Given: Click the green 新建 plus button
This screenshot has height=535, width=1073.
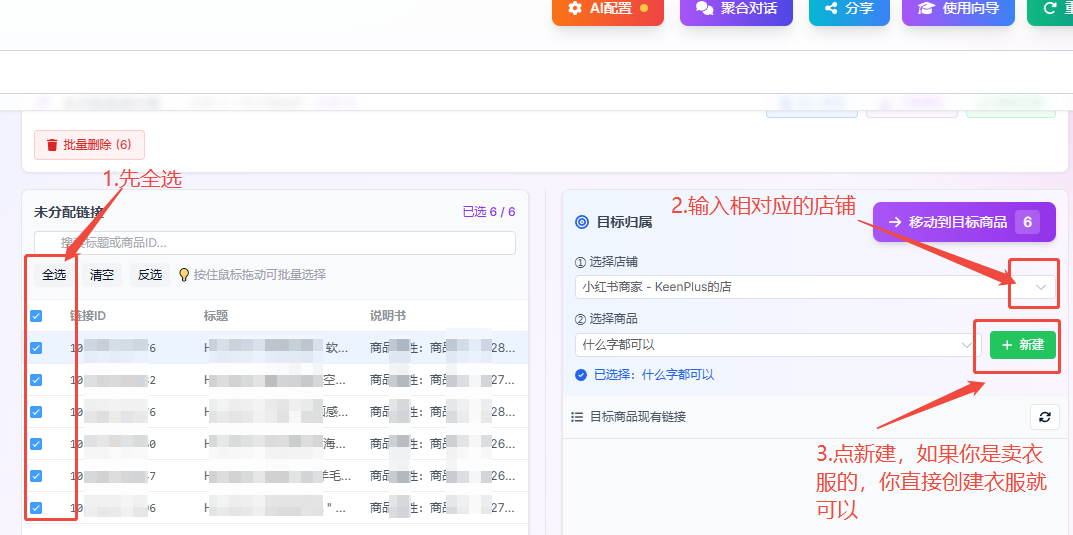Looking at the screenshot, I should click(1022, 344).
